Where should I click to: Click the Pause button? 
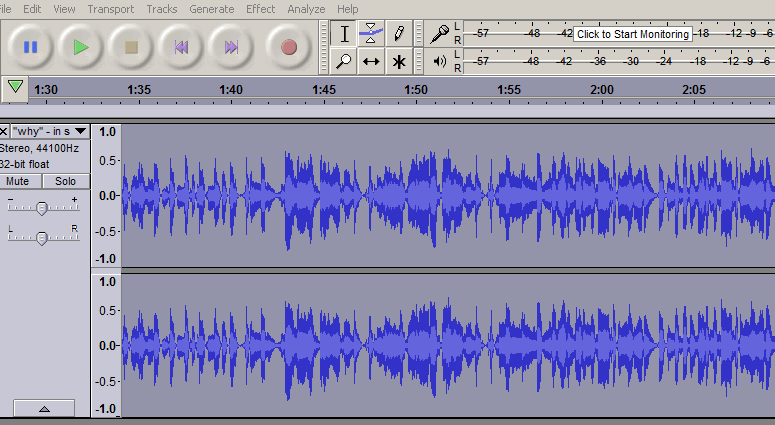30,47
